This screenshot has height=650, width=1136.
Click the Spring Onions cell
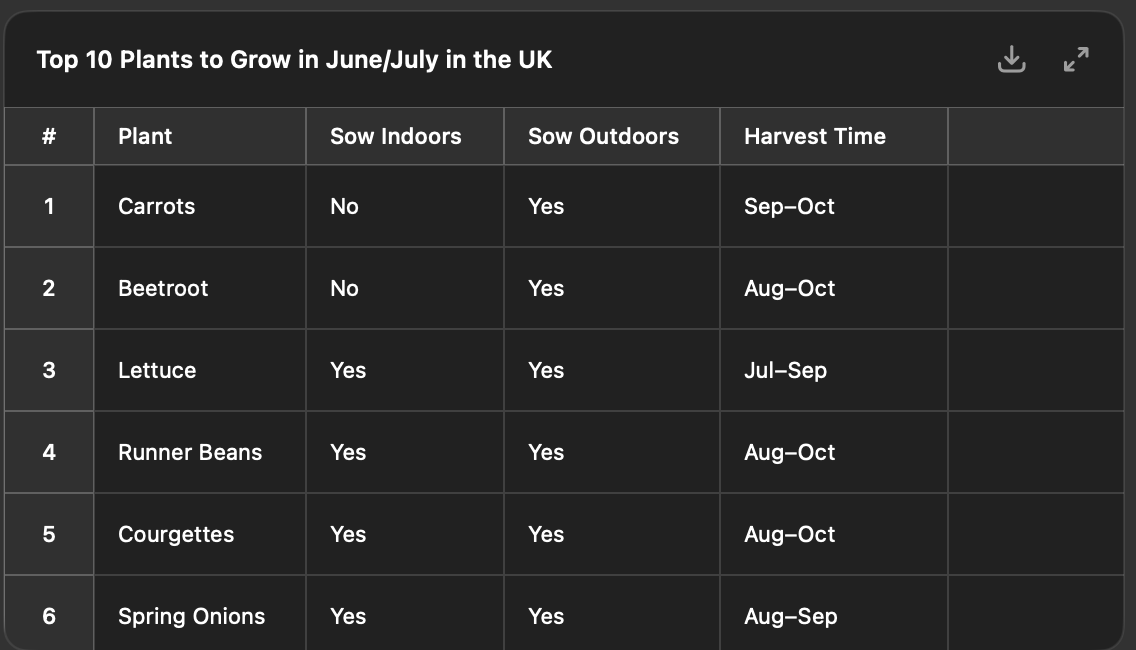192,616
